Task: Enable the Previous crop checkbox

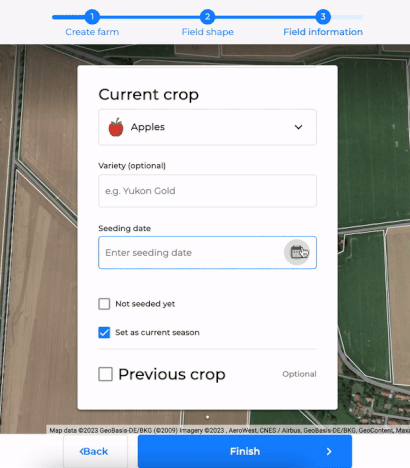Action: [105, 374]
